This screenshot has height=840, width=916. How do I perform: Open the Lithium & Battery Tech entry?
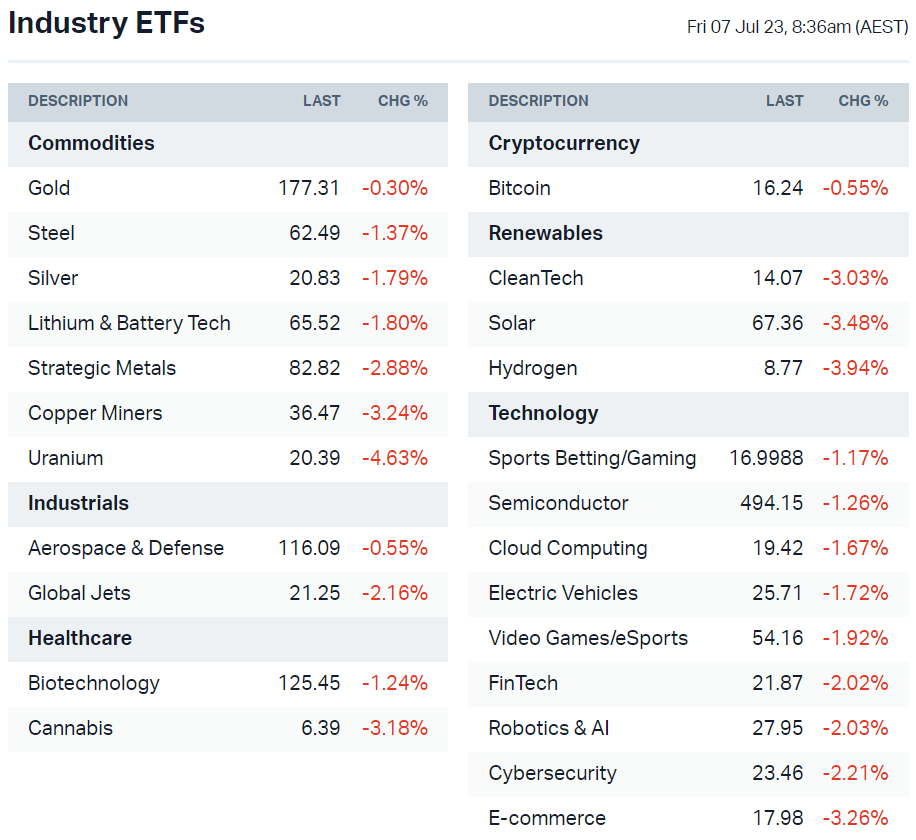tap(129, 323)
